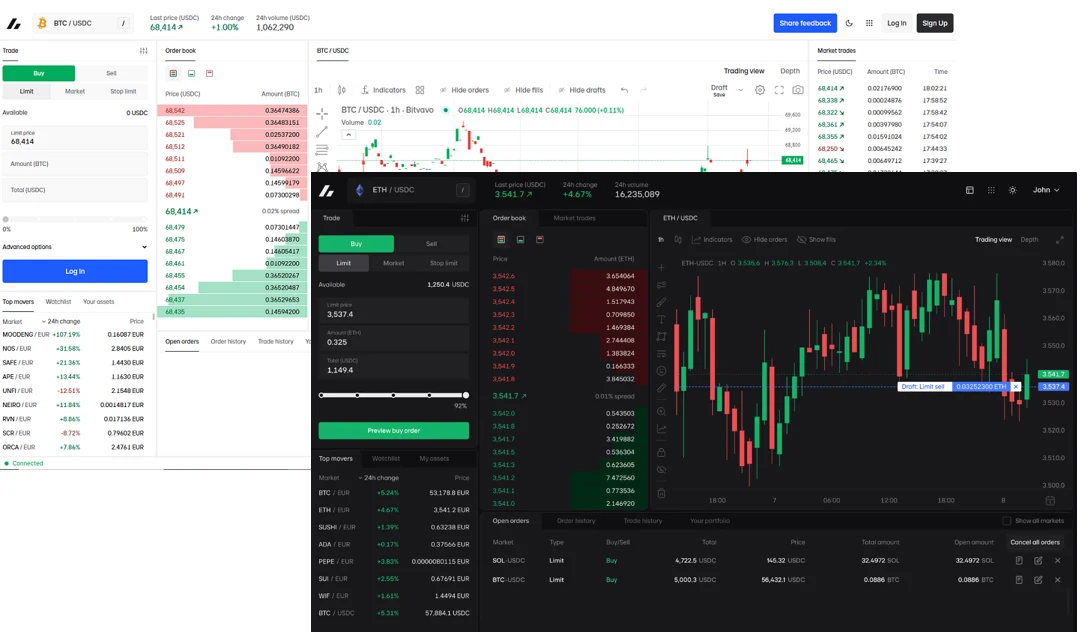Click the Share feedback button
This screenshot has width=1082, height=639.
click(x=805, y=23)
